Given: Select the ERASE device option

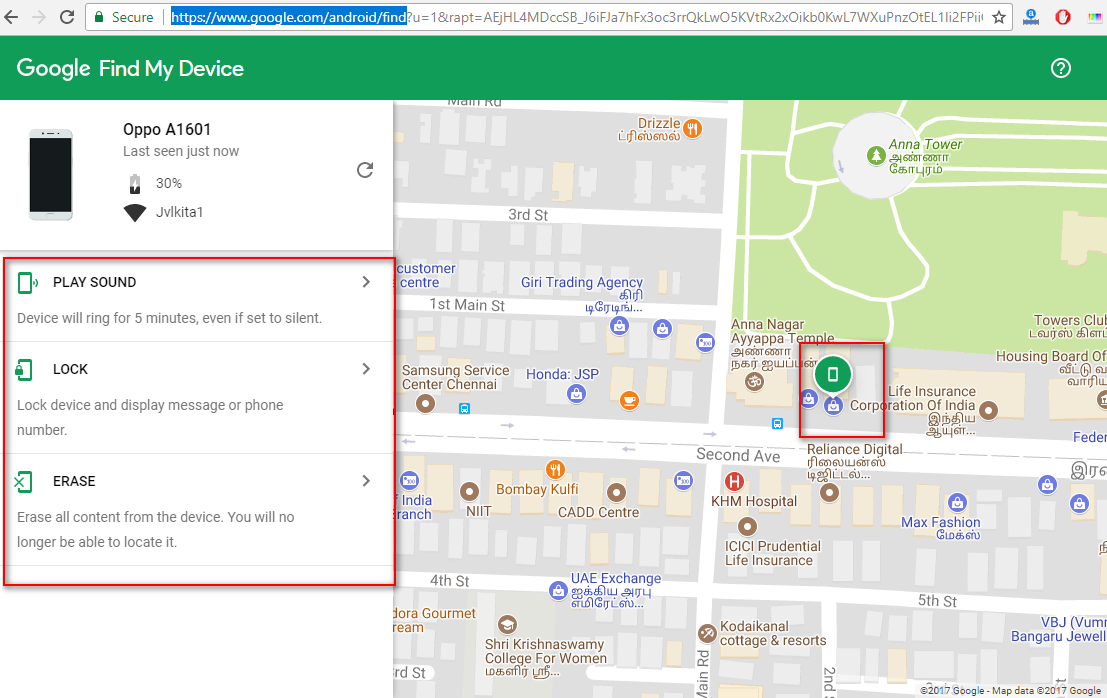Looking at the screenshot, I should (74, 481).
